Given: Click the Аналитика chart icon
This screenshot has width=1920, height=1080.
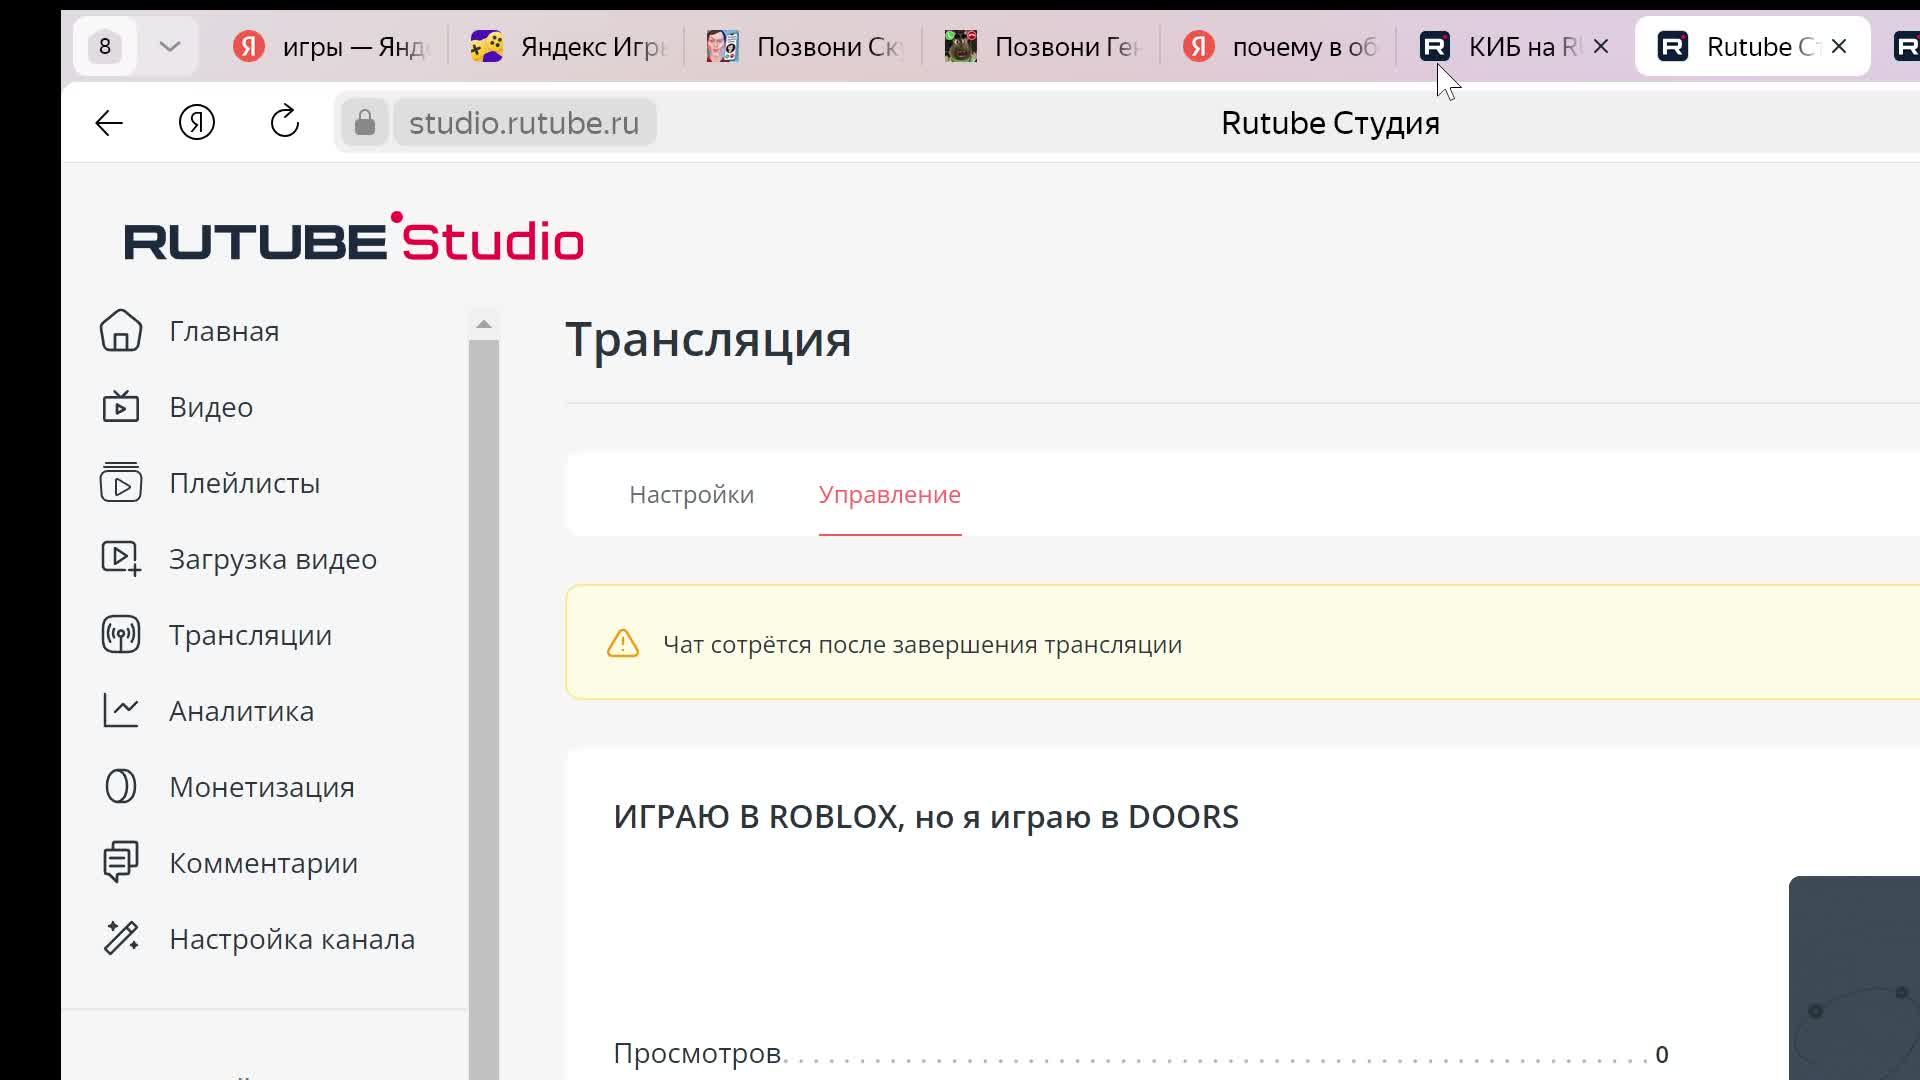Looking at the screenshot, I should coord(121,711).
